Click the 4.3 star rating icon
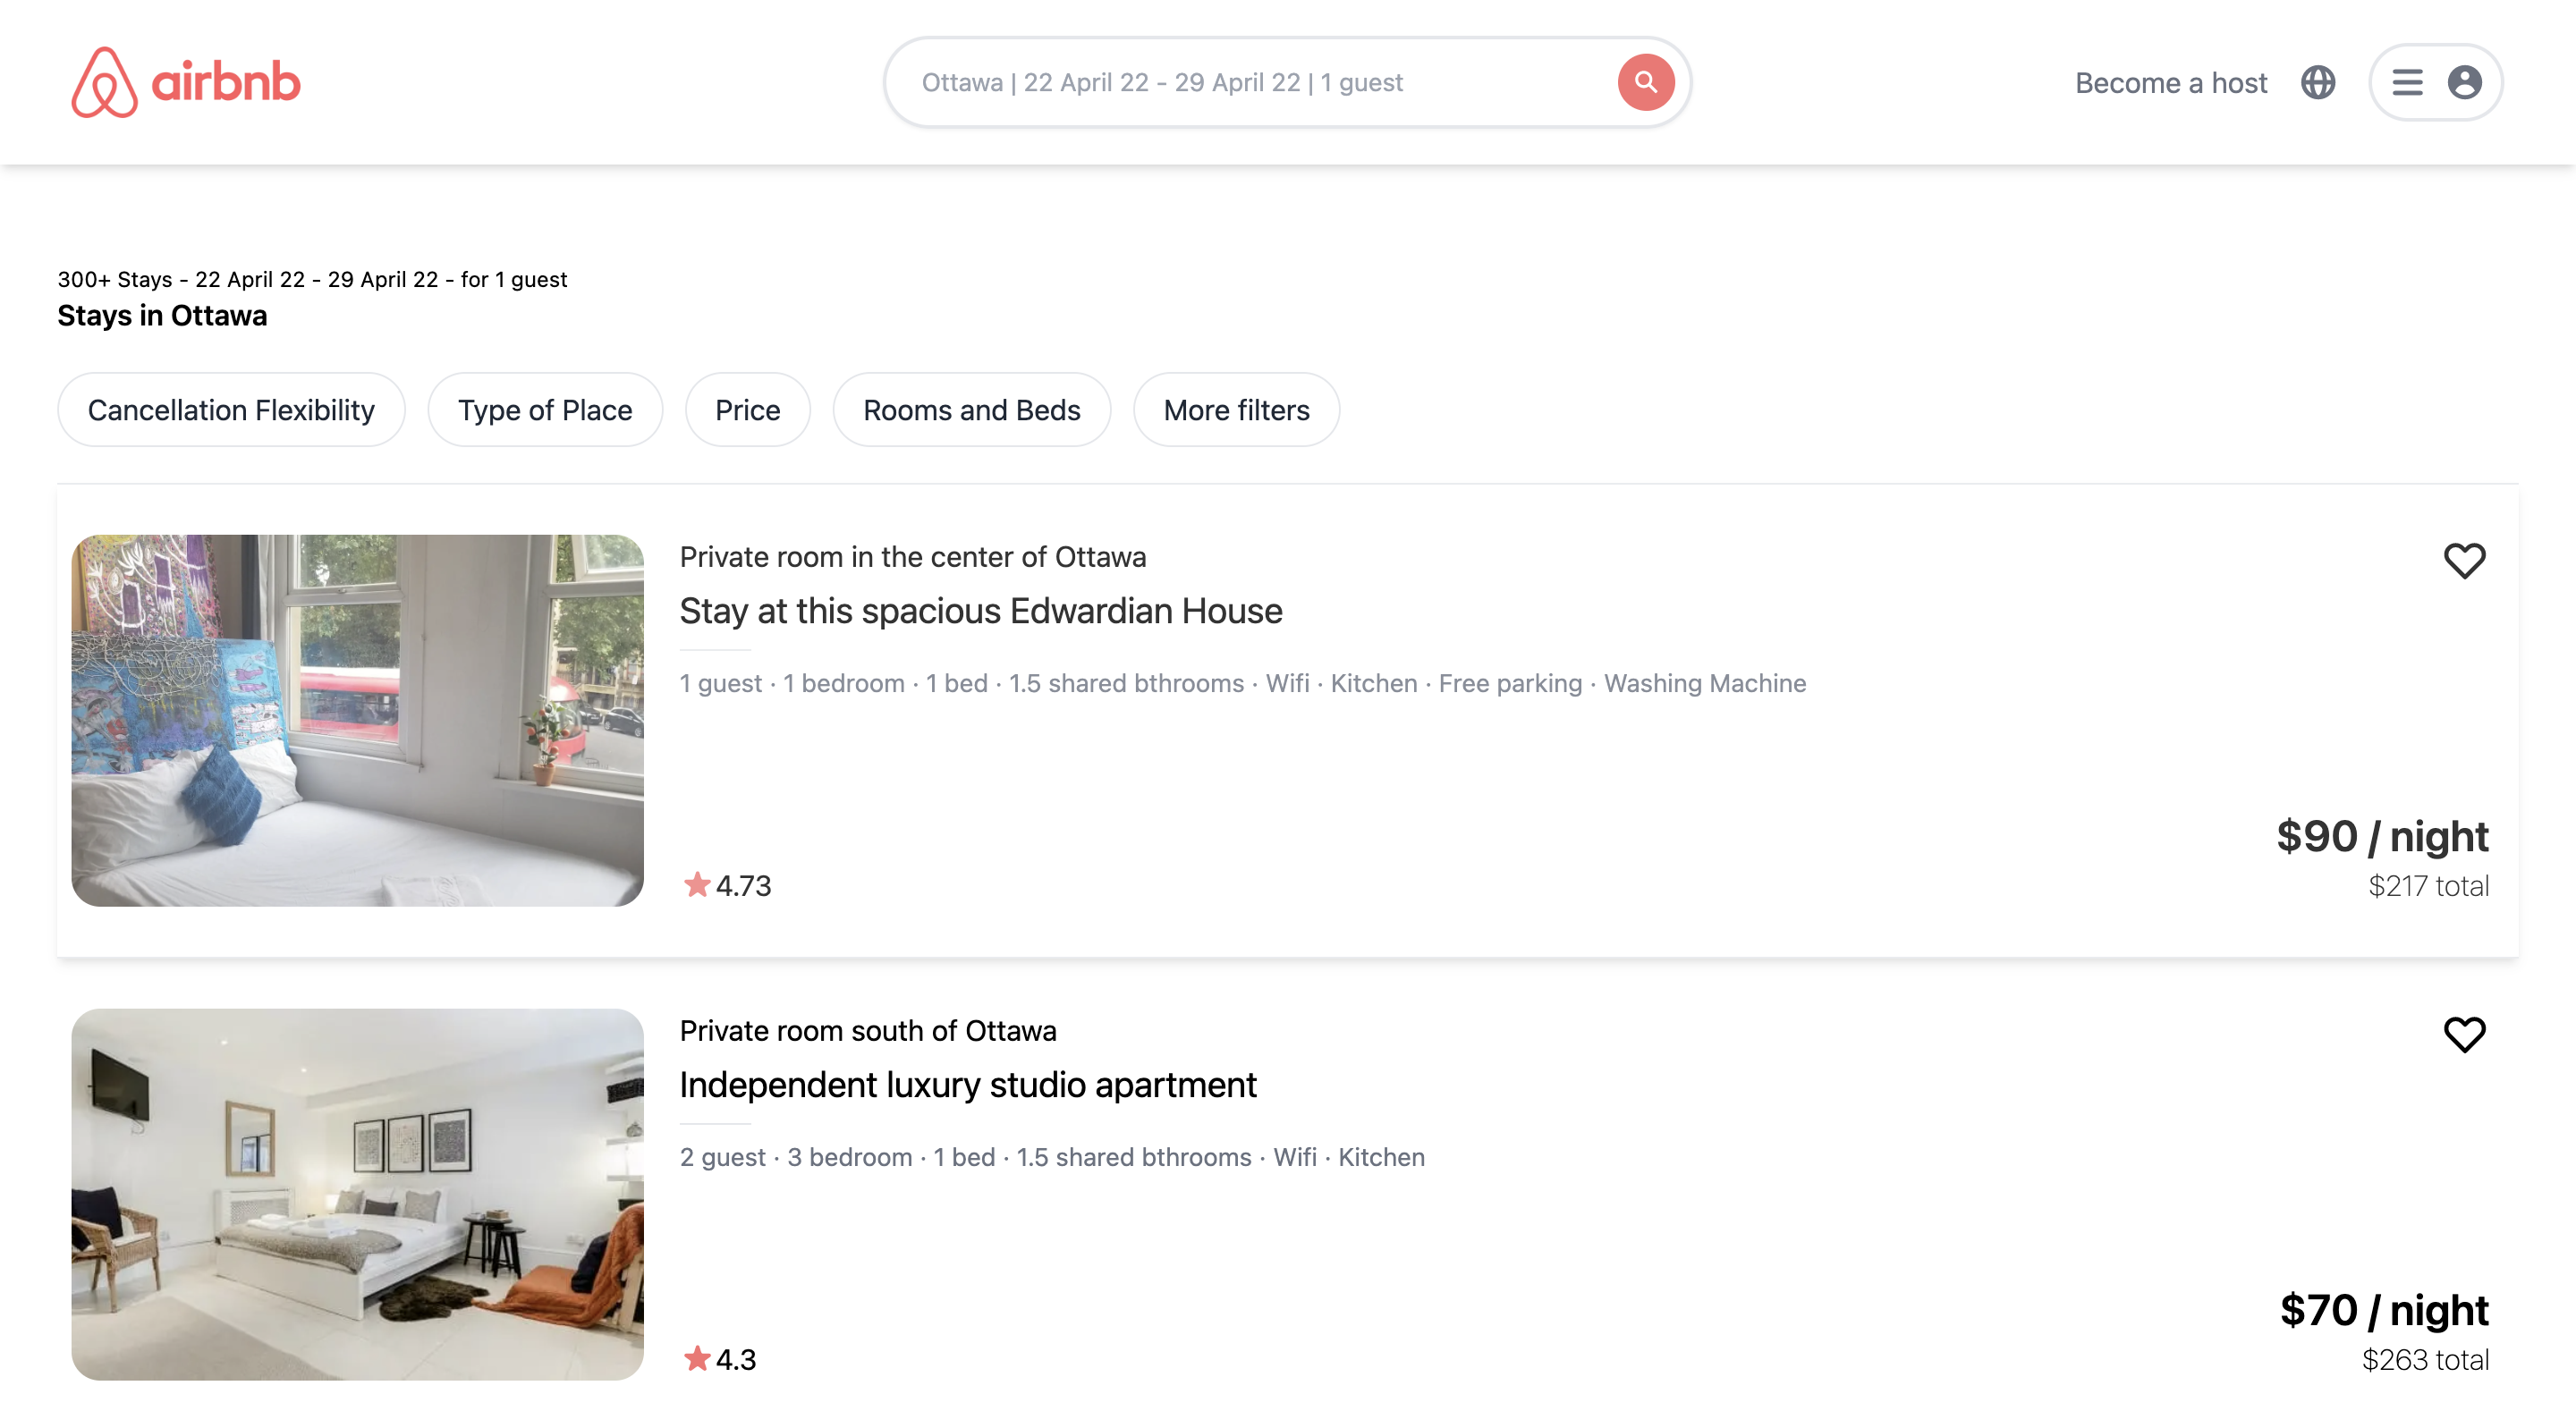Screen dimensions: 2576x1411 697,1358
